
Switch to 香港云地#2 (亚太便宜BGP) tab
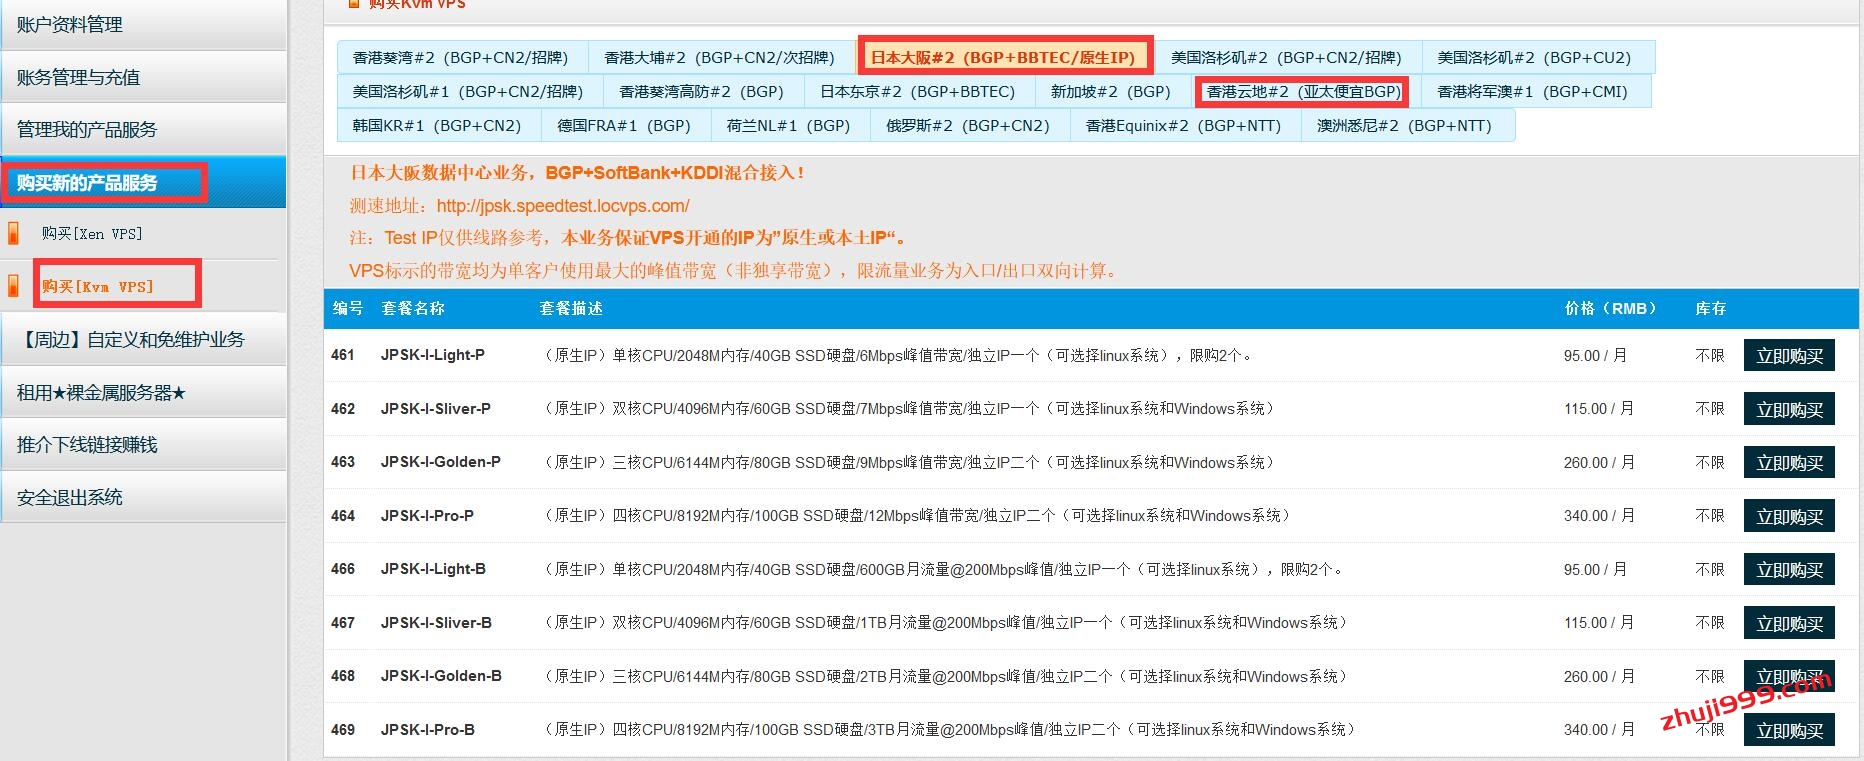pos(1303,92)
